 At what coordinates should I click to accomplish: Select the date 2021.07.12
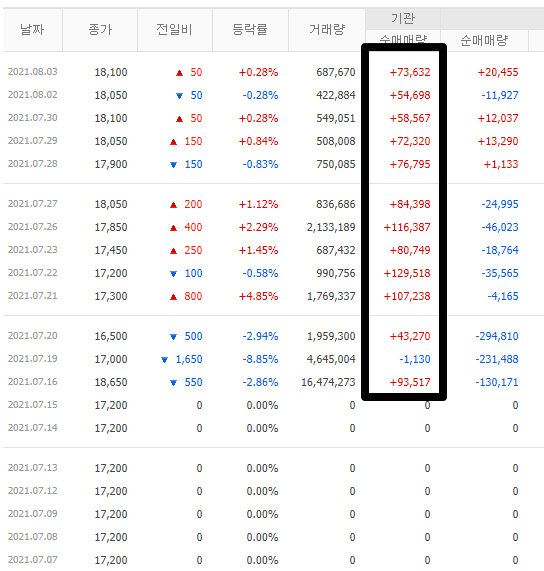point(33,490)
